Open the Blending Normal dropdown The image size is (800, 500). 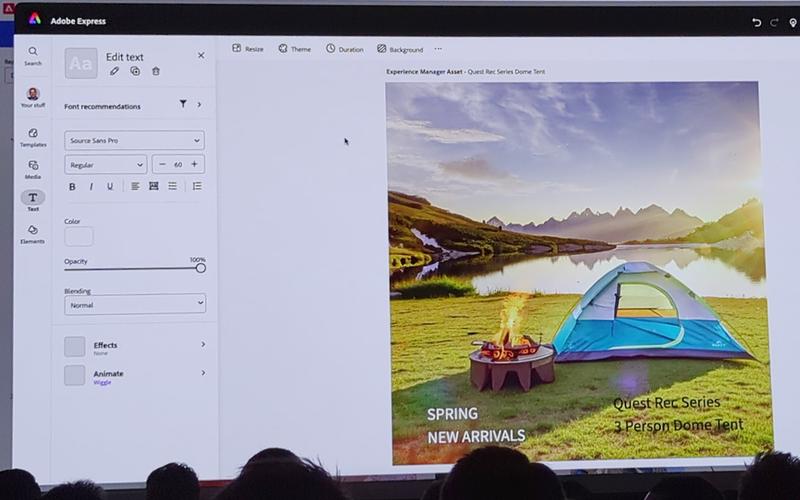pos(135,304)
